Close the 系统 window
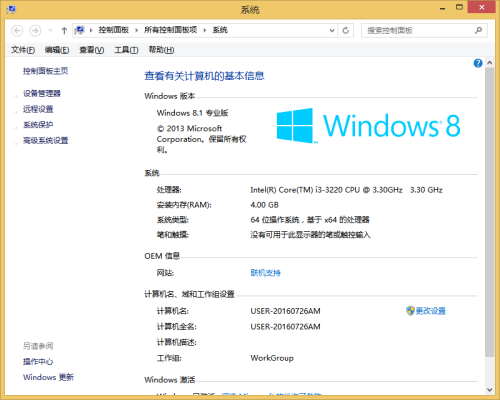Viewport: 500px width, 400px height. pos(481,7)
